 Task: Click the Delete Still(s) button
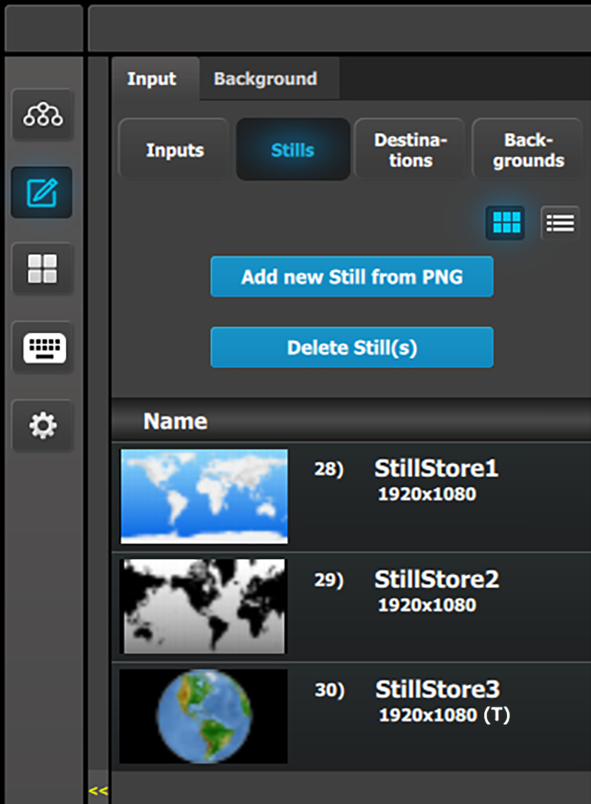pos(352,348)
